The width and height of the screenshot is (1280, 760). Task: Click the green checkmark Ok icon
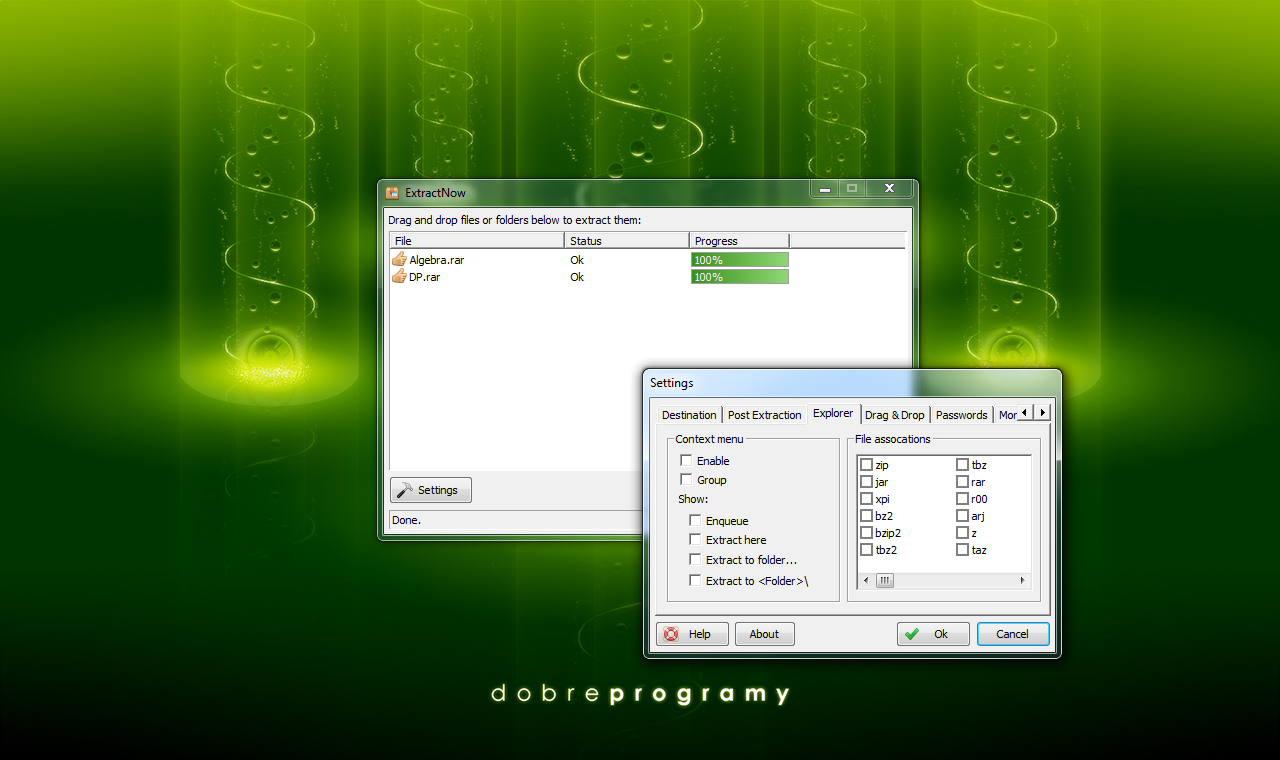pyautogui.click(x=911, y=634)
